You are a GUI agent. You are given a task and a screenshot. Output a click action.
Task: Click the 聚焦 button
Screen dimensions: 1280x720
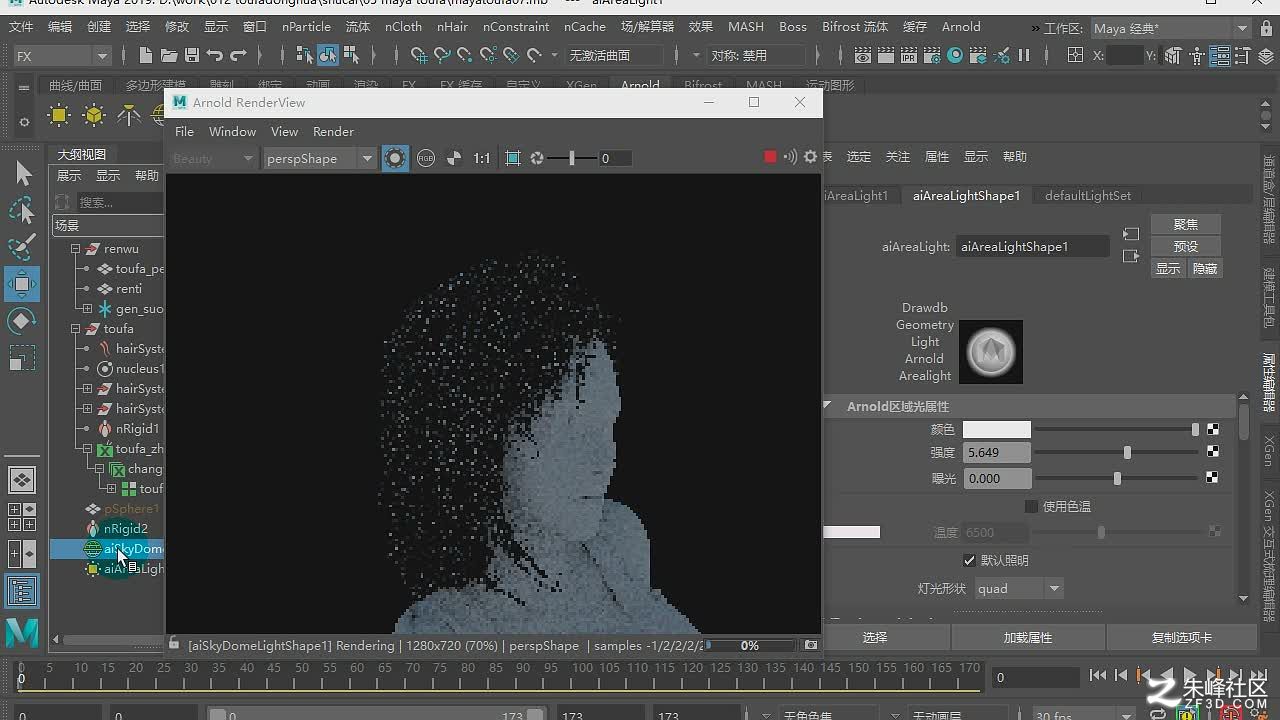tap(1186, 224)
